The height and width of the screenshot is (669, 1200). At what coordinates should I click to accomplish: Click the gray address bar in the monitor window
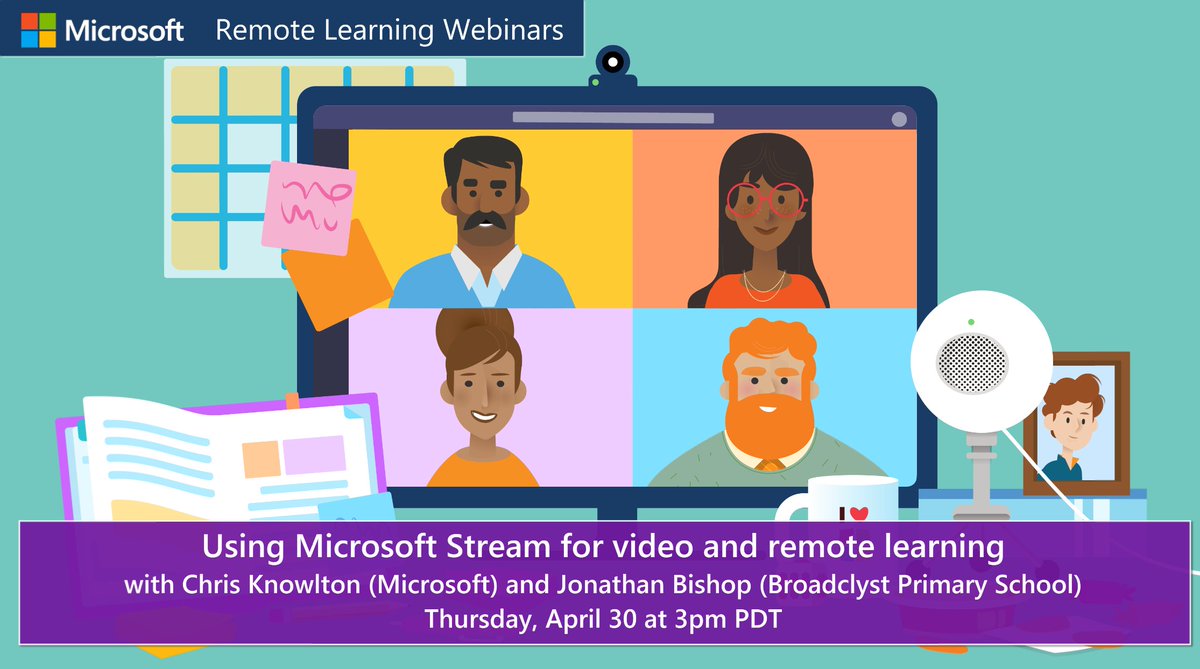click(x=613, y=117)
